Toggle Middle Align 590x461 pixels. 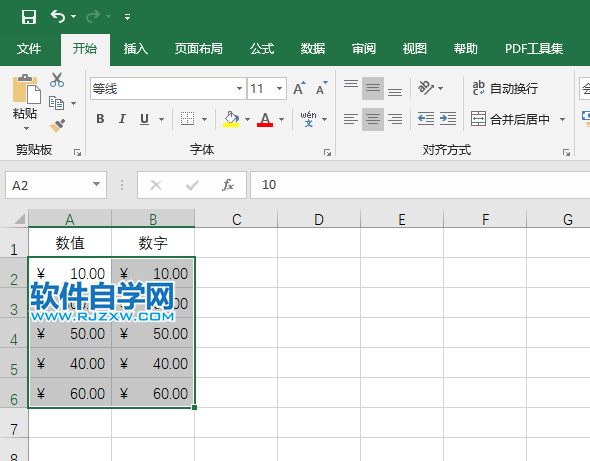(373, 88)
